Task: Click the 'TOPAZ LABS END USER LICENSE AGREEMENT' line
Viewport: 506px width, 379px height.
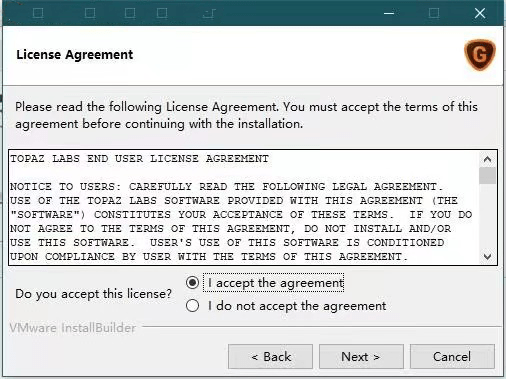Action: [x=139, y=158]
